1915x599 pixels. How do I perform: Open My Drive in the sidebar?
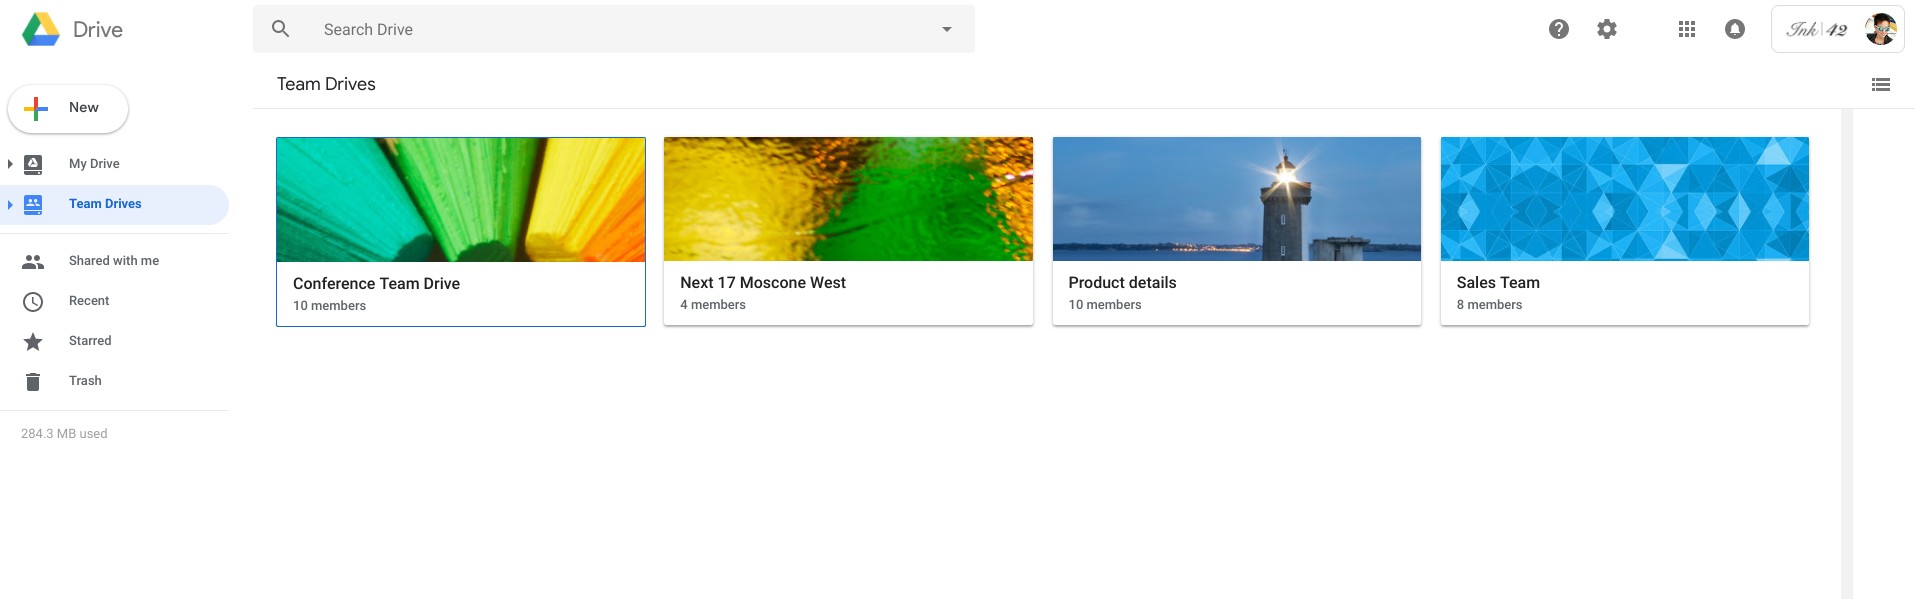[94, 164]
